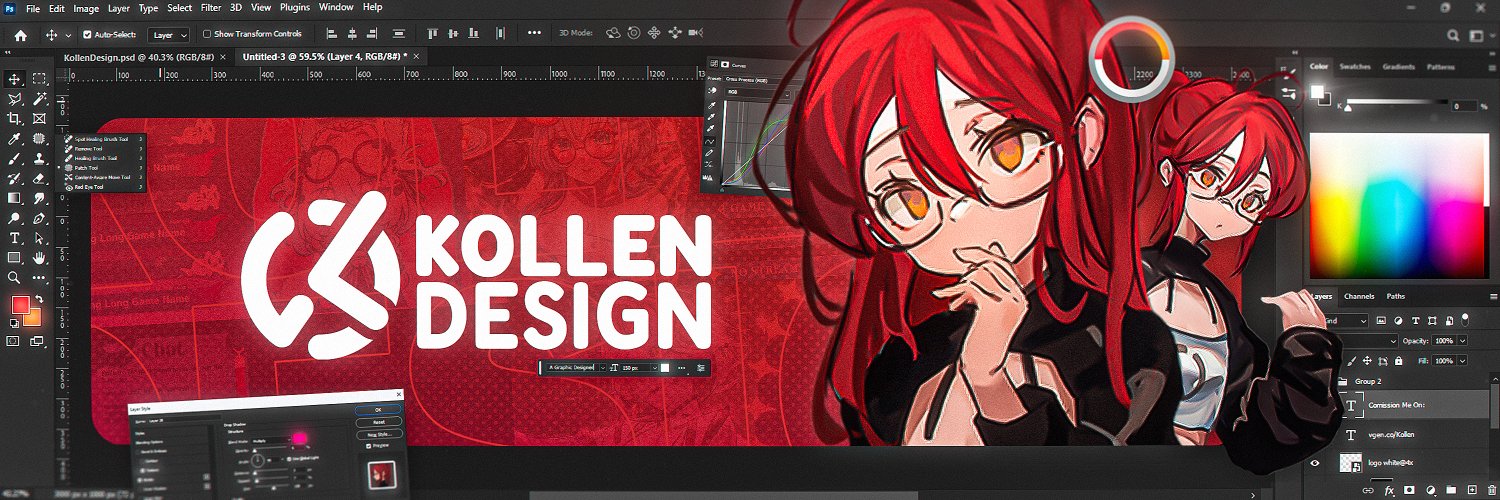Click the pink drop shadow color swatch
1500x500 pixels.
(298, 438)
